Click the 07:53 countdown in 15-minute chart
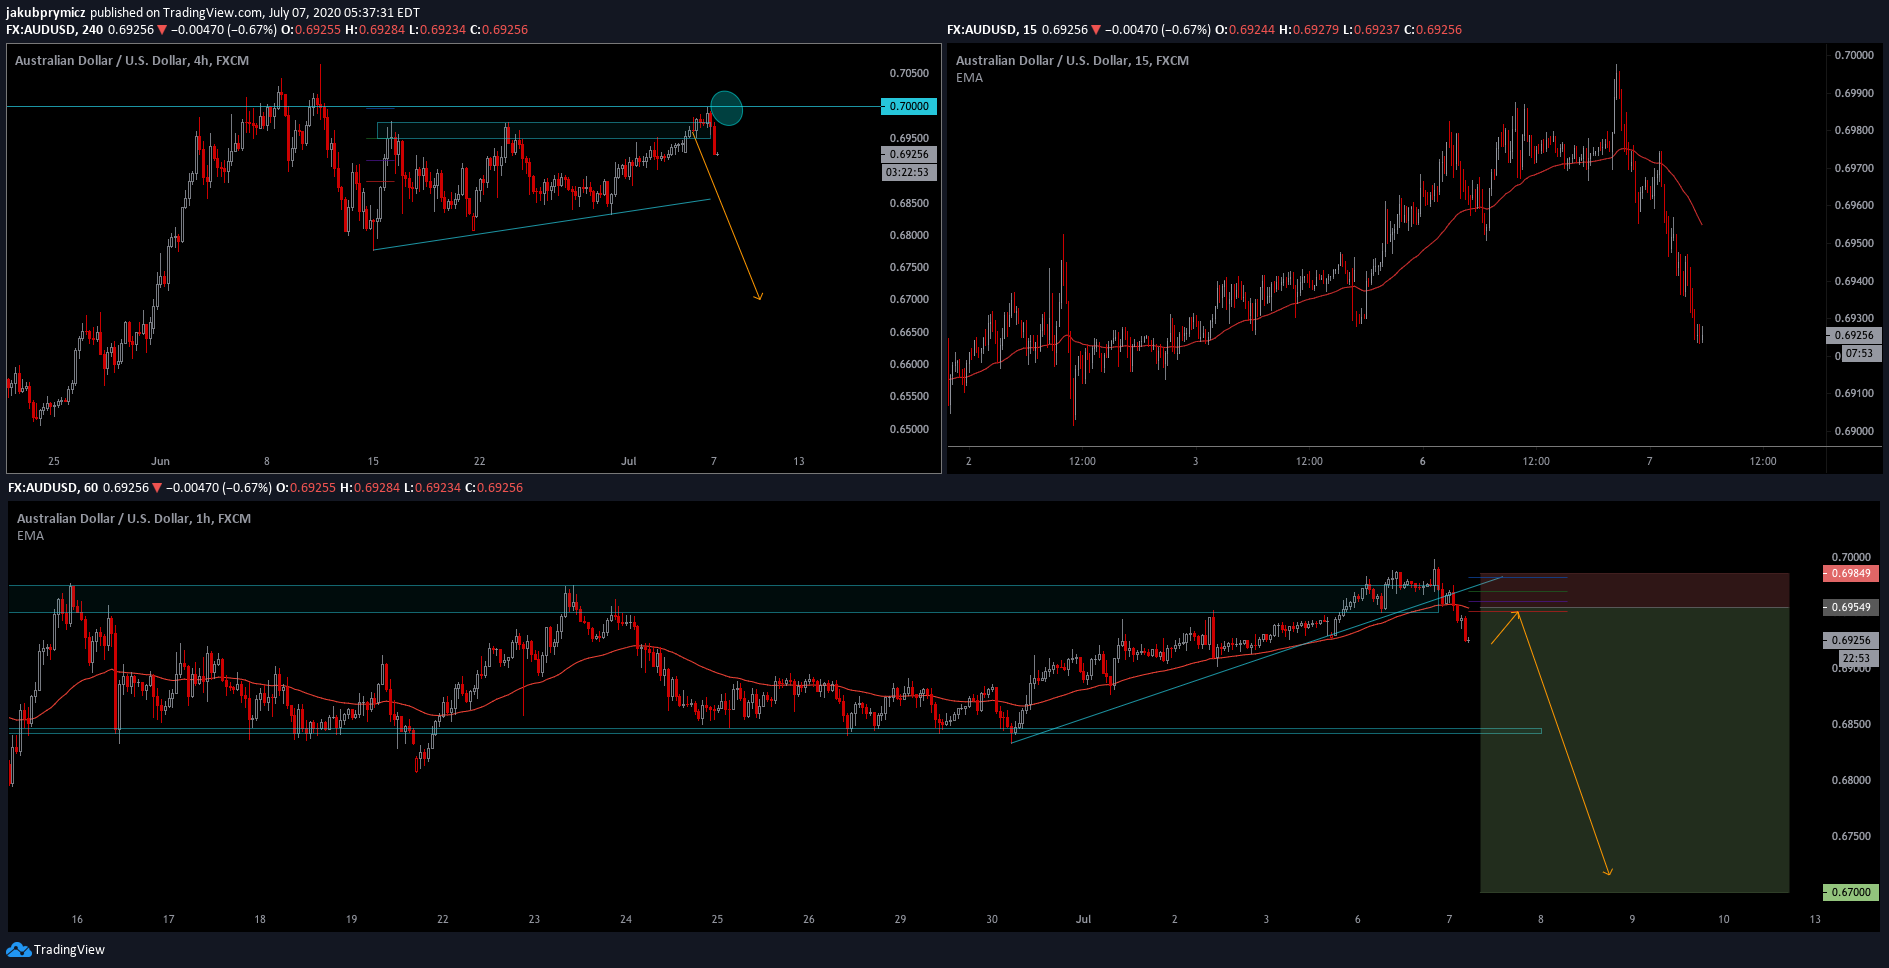The height and width of the screenshot is (968, 1889). click(1859, 354)
